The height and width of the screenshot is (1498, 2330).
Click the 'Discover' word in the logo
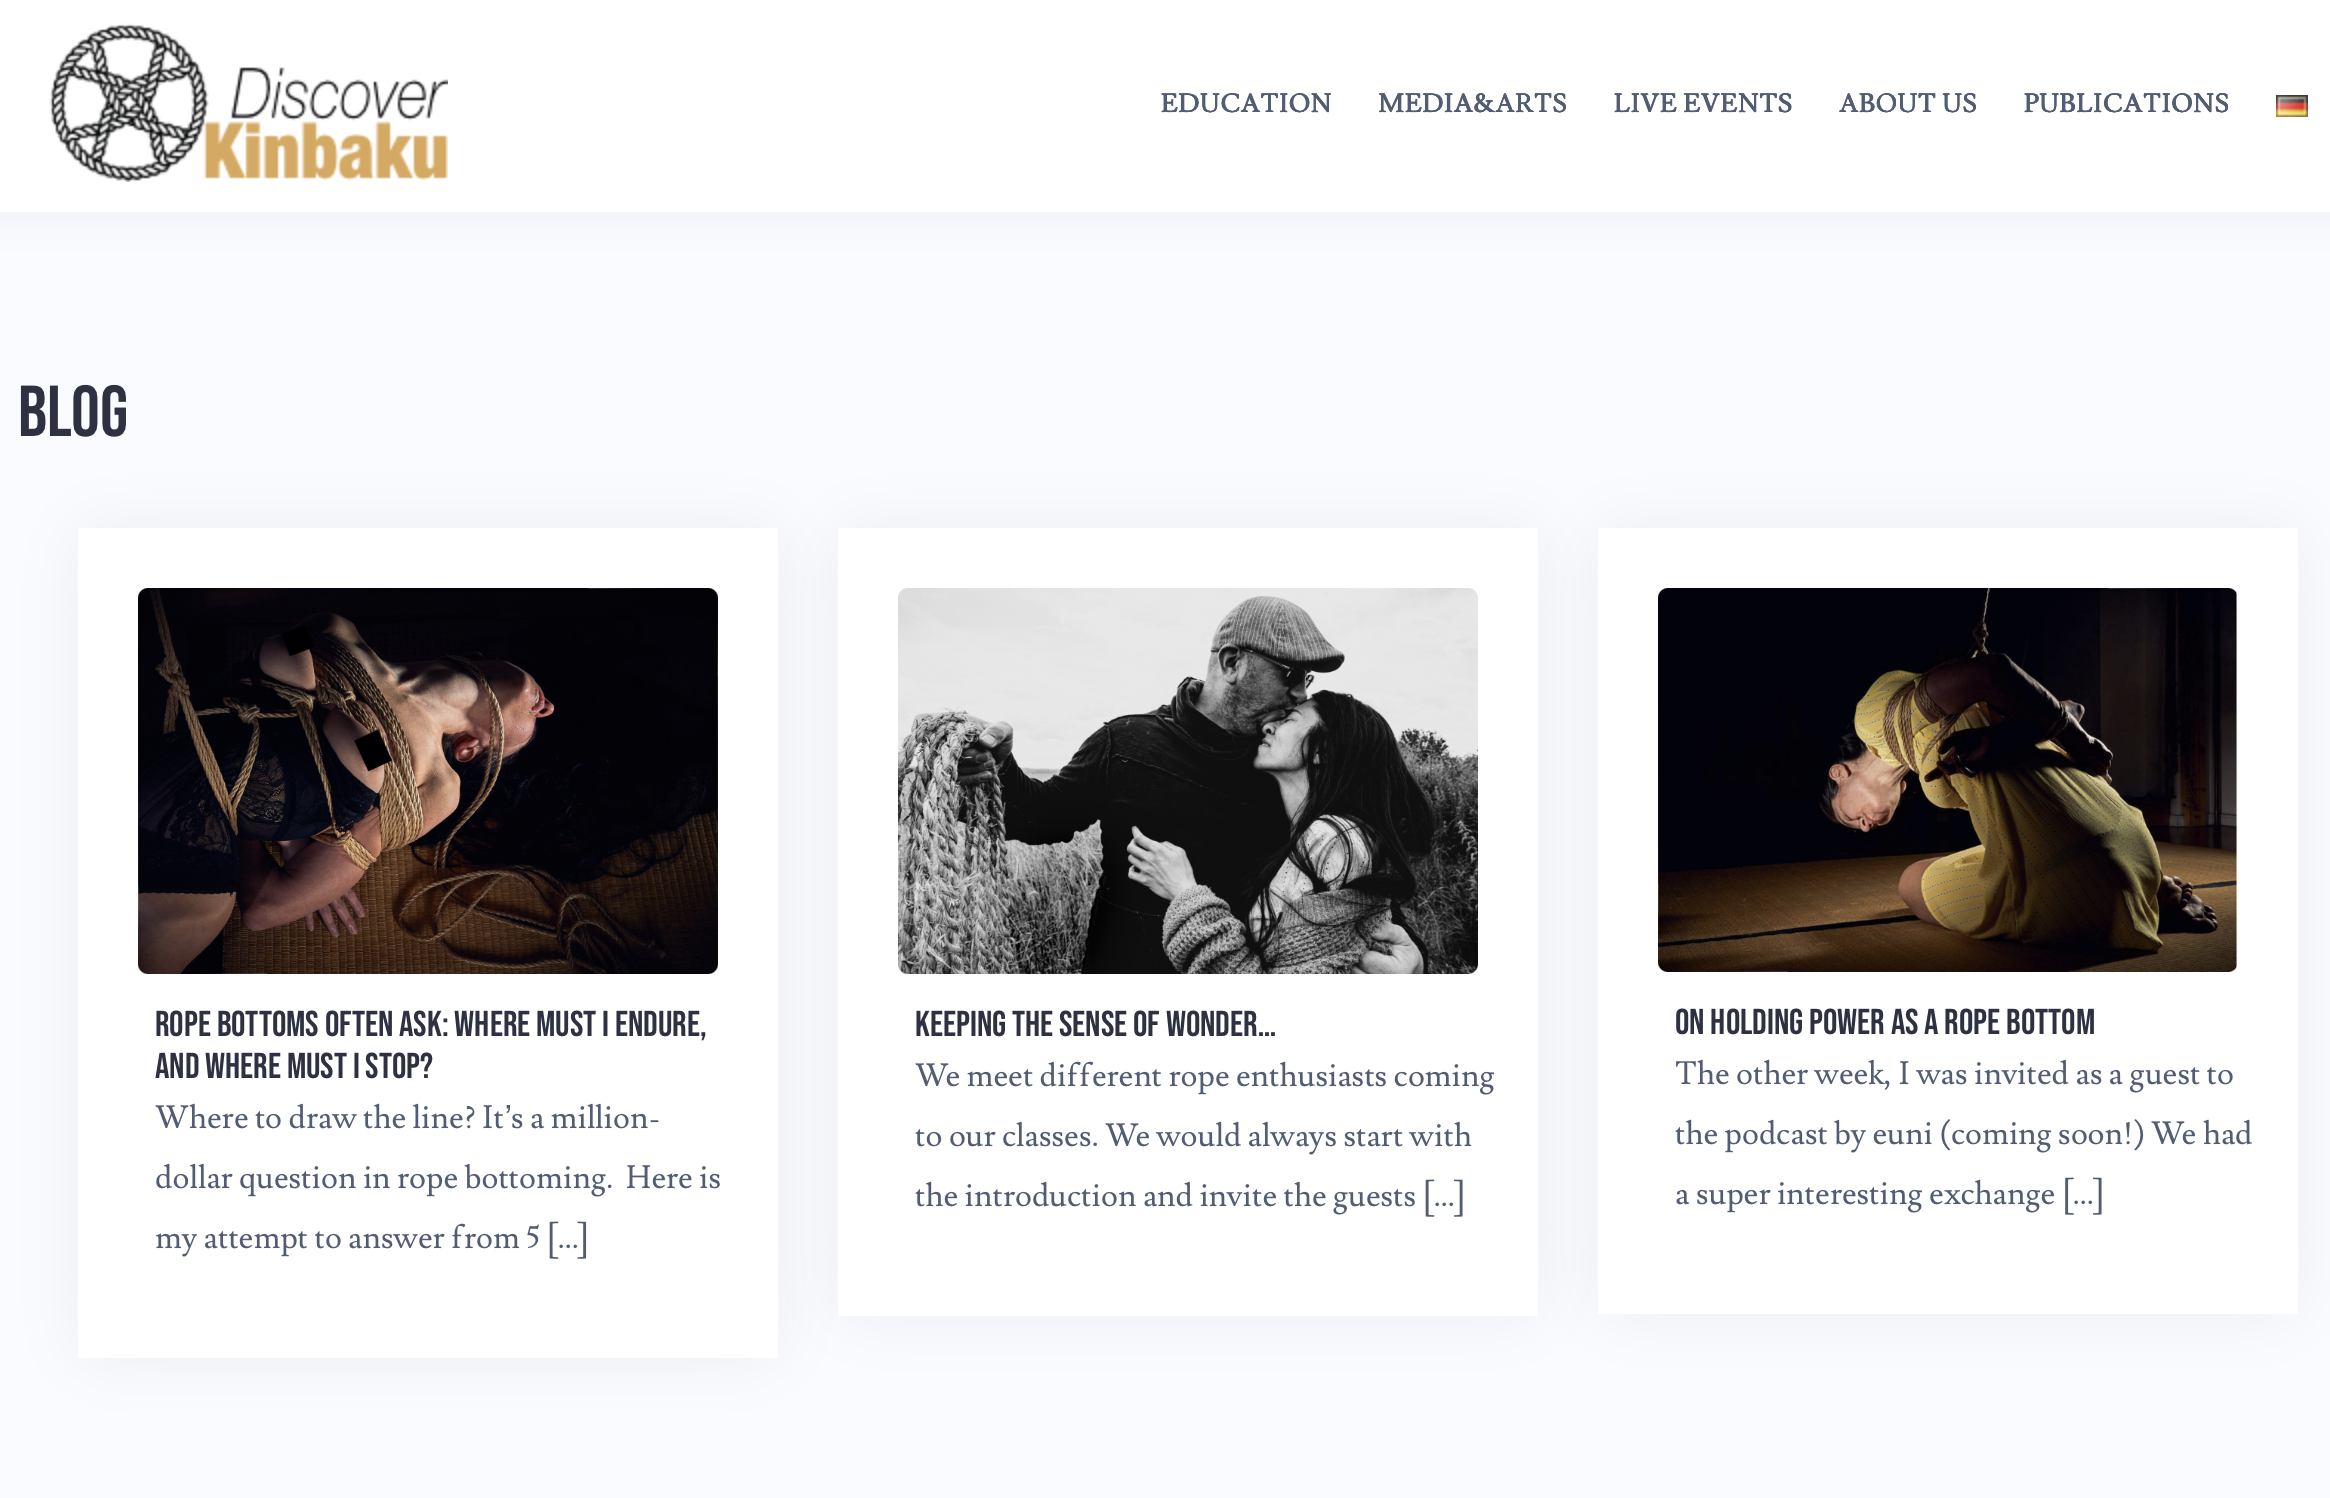point(338,95)
